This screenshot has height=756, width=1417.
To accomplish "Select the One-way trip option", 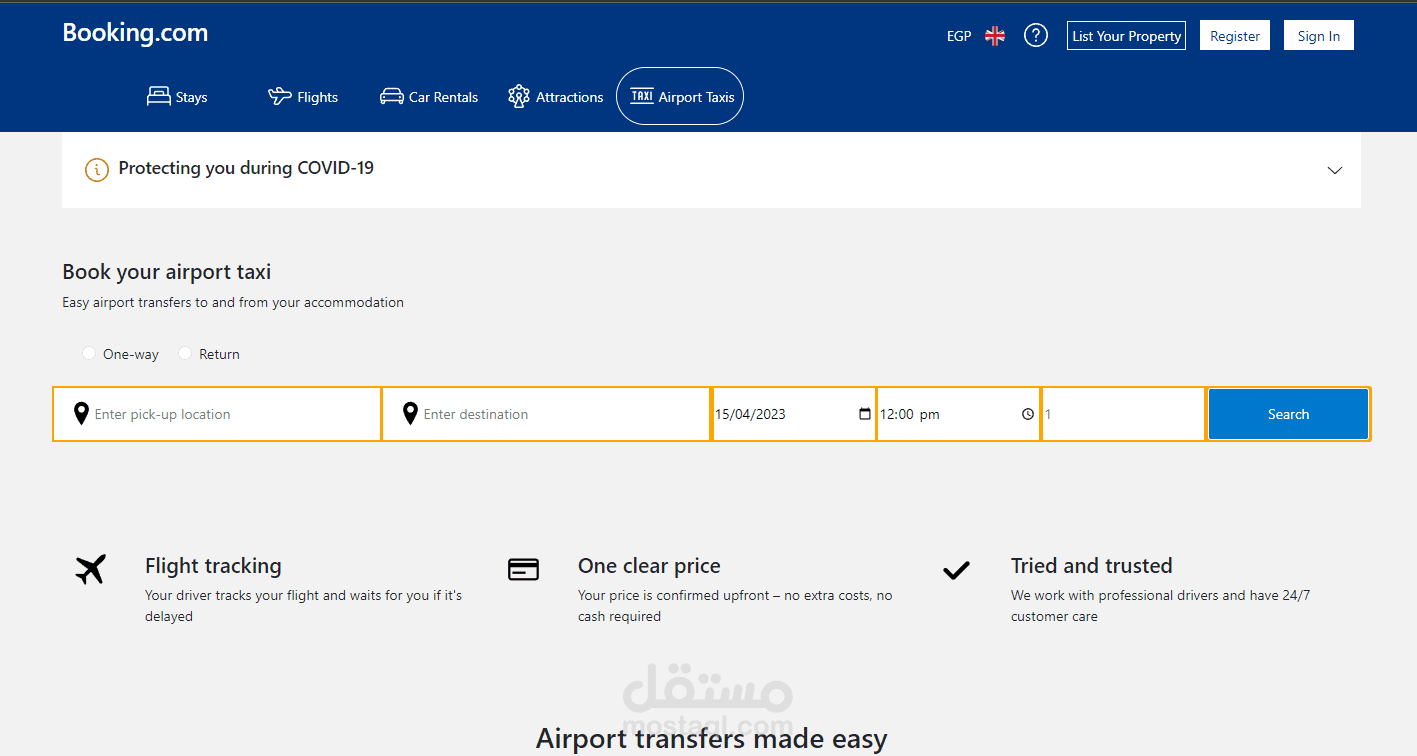I will point(89,353).
